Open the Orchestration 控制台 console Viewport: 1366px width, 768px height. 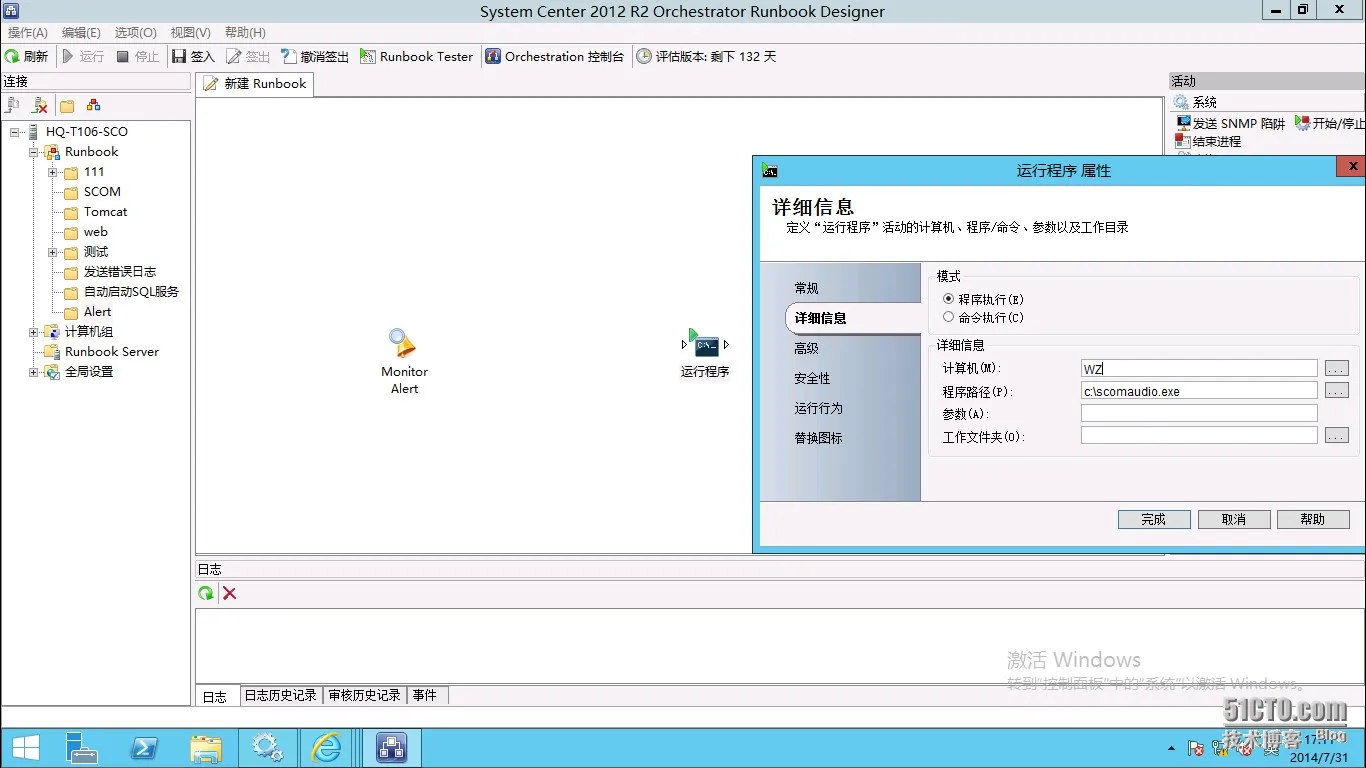point(555,57)
